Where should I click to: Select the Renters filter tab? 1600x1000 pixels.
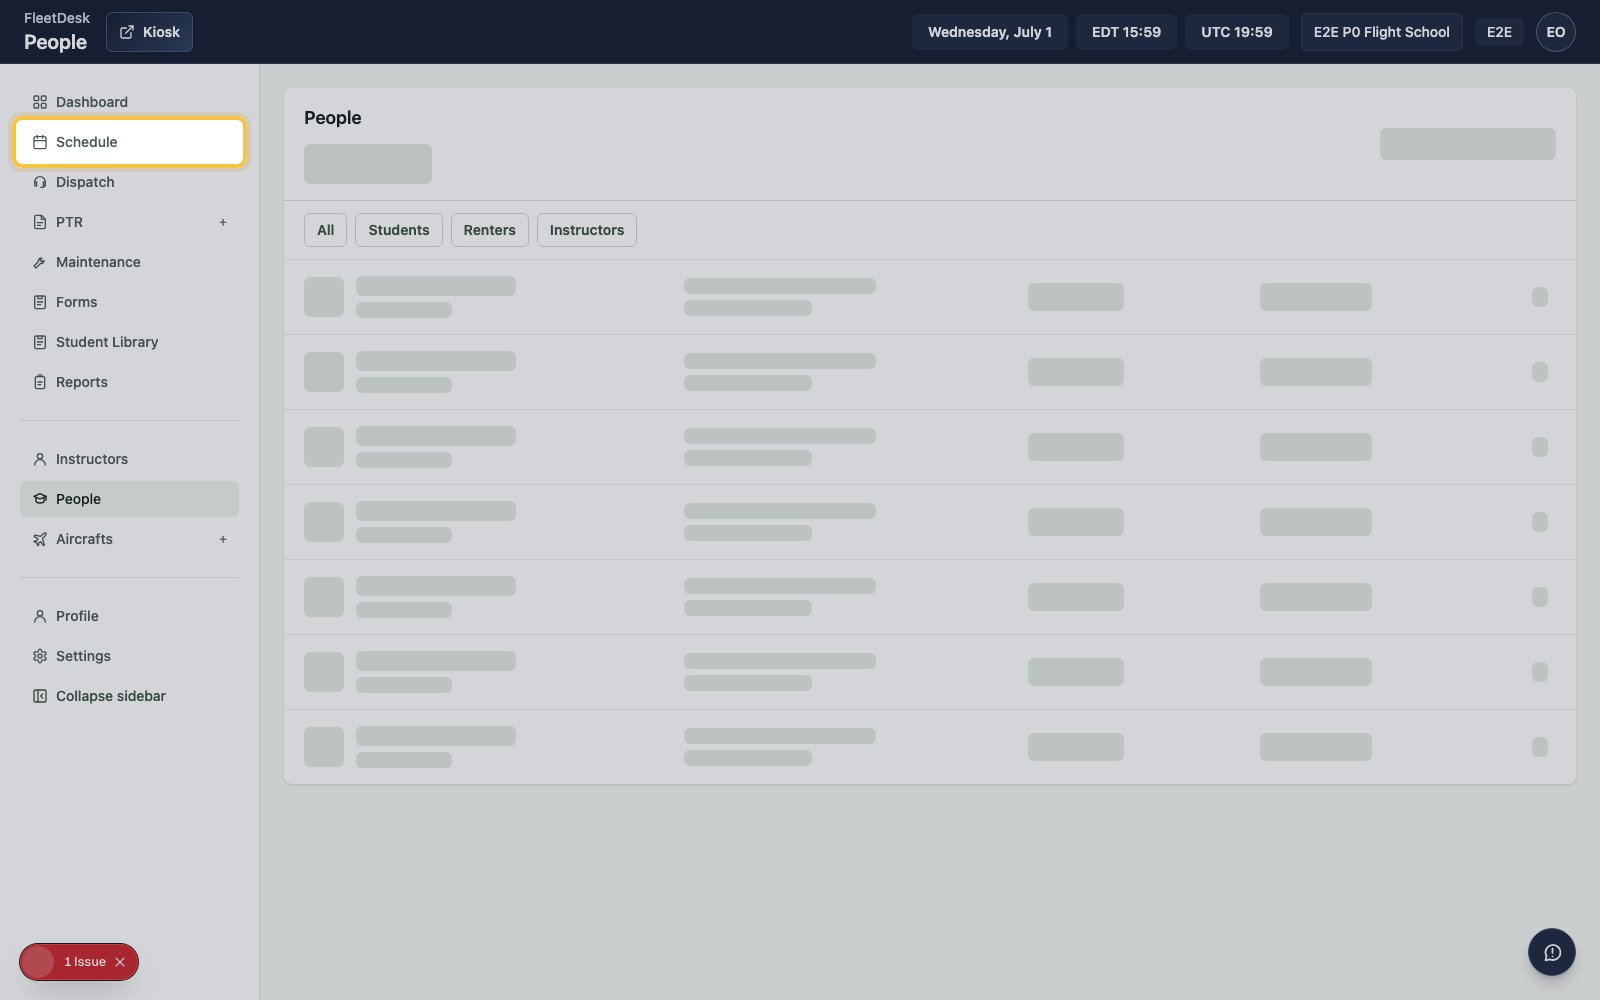pos(490,230)
